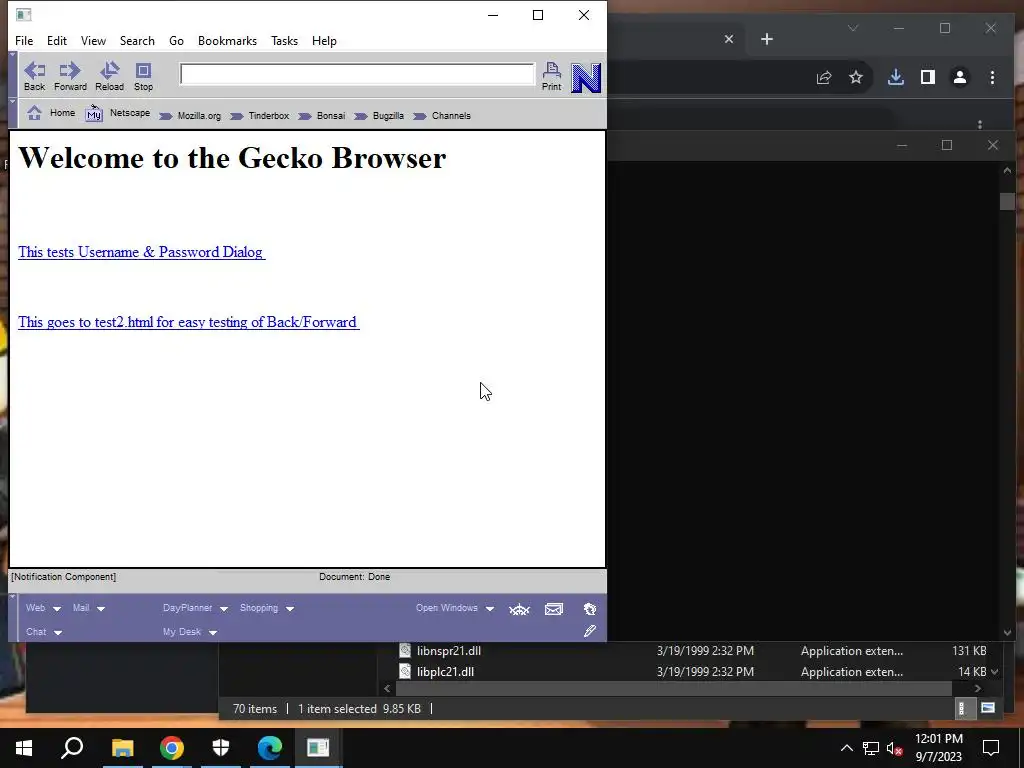Open the Bonsai bookmark
The height and width of the screenshot is (768, 1024).
(x=321, y=116)
